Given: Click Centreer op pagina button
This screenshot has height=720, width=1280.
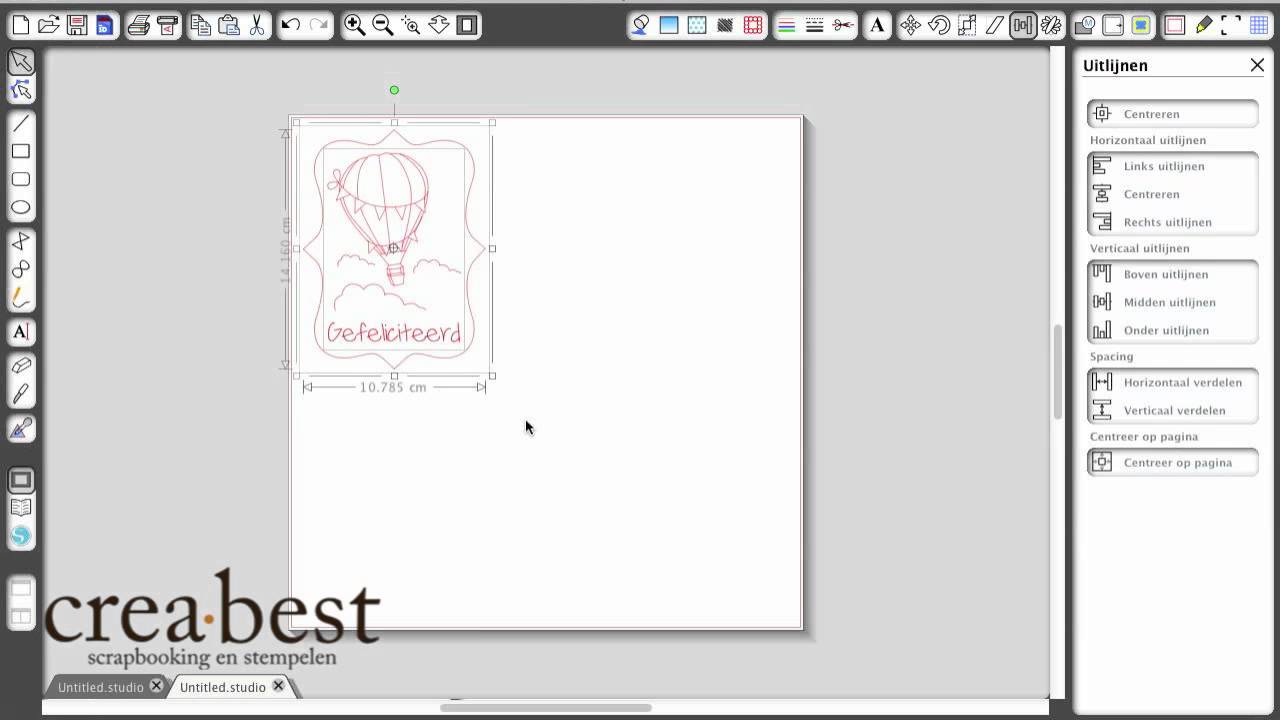Looking at the screenshot, I should [1173, 462].
